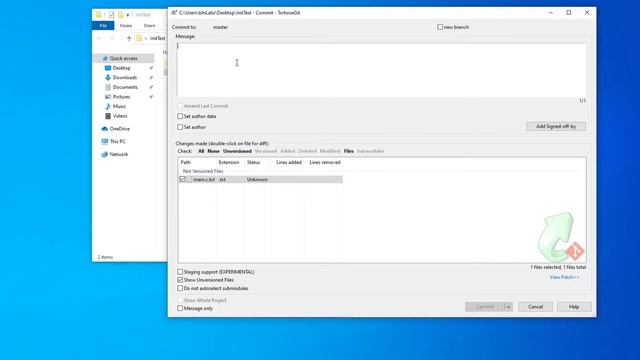Screen dimensions: 640x360
Task: Uncheck Show Unversioned Files
Action: click(180, 280)
